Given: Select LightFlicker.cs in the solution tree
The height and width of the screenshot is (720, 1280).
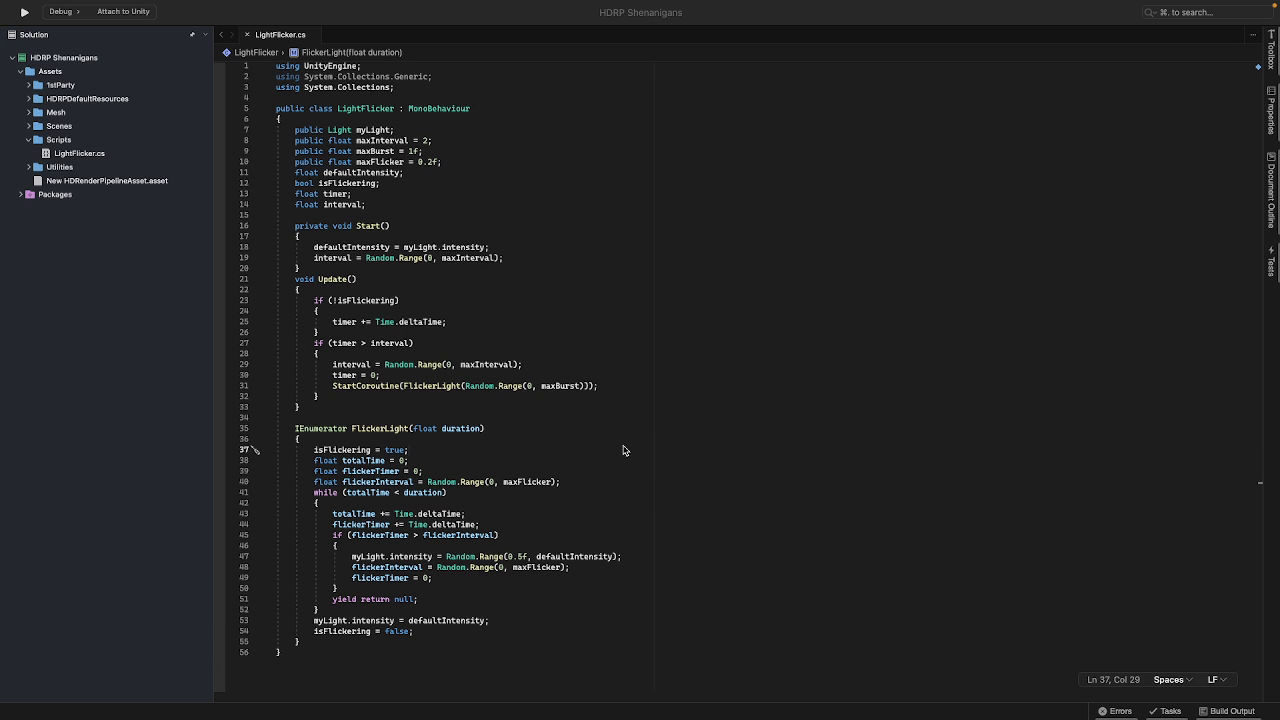Looking at the screenshot, I should pos(79,154).
